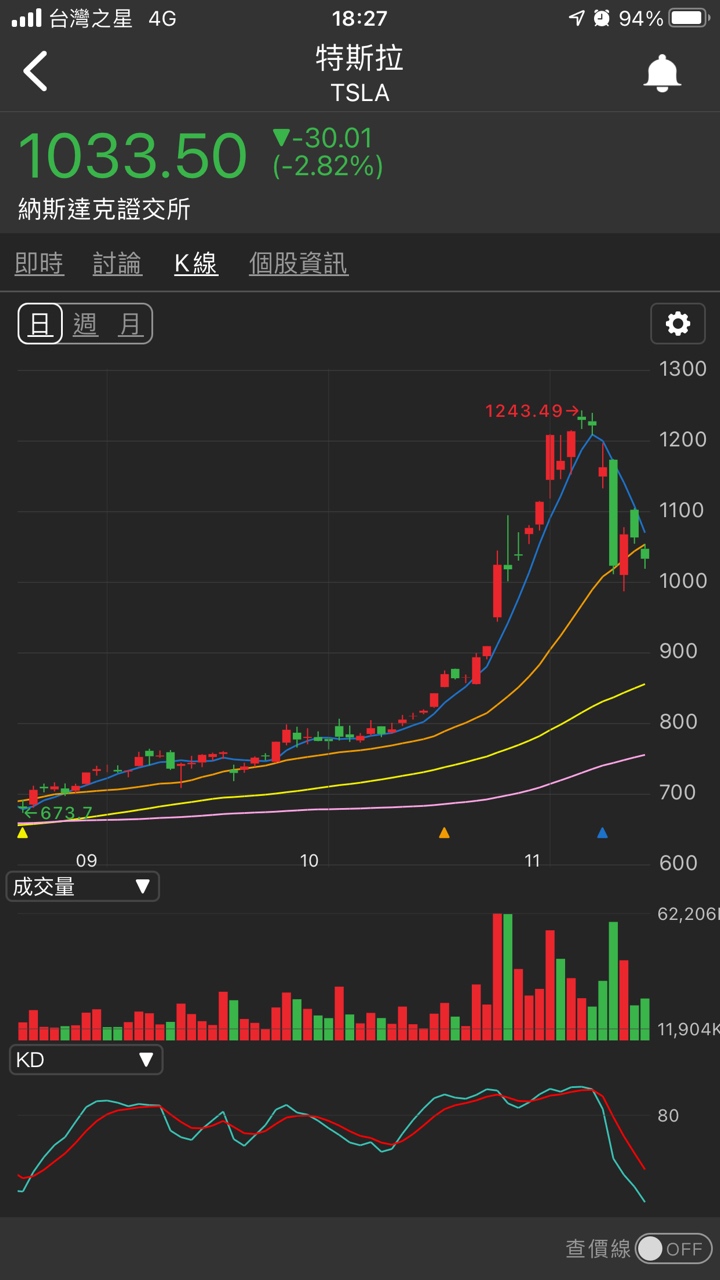
Task: Tap the 09 month axis label
Action: tap(86, 861)
